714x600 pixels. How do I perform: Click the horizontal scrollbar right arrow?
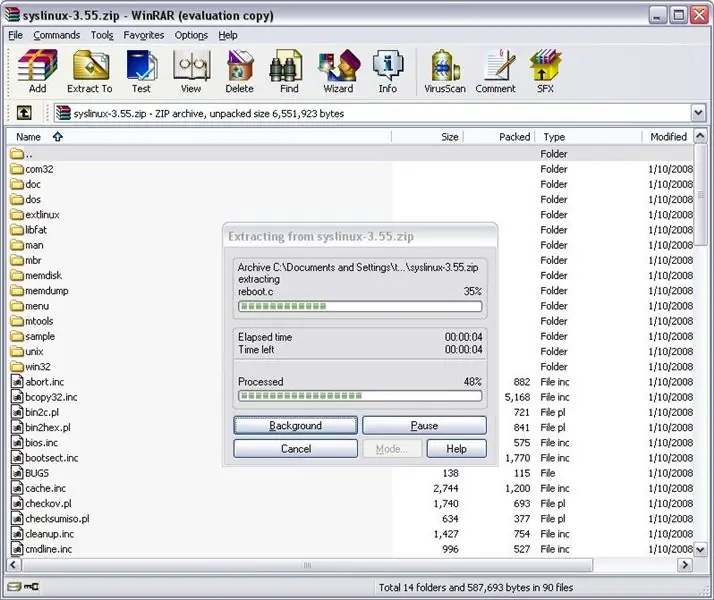tap(685, 565)
